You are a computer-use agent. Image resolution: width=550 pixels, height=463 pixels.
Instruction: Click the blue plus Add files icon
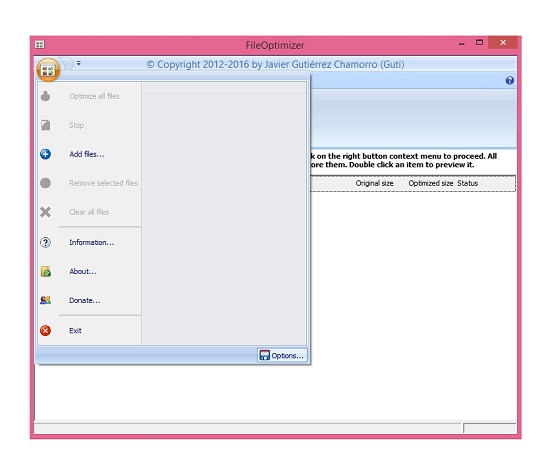(46, 154)
